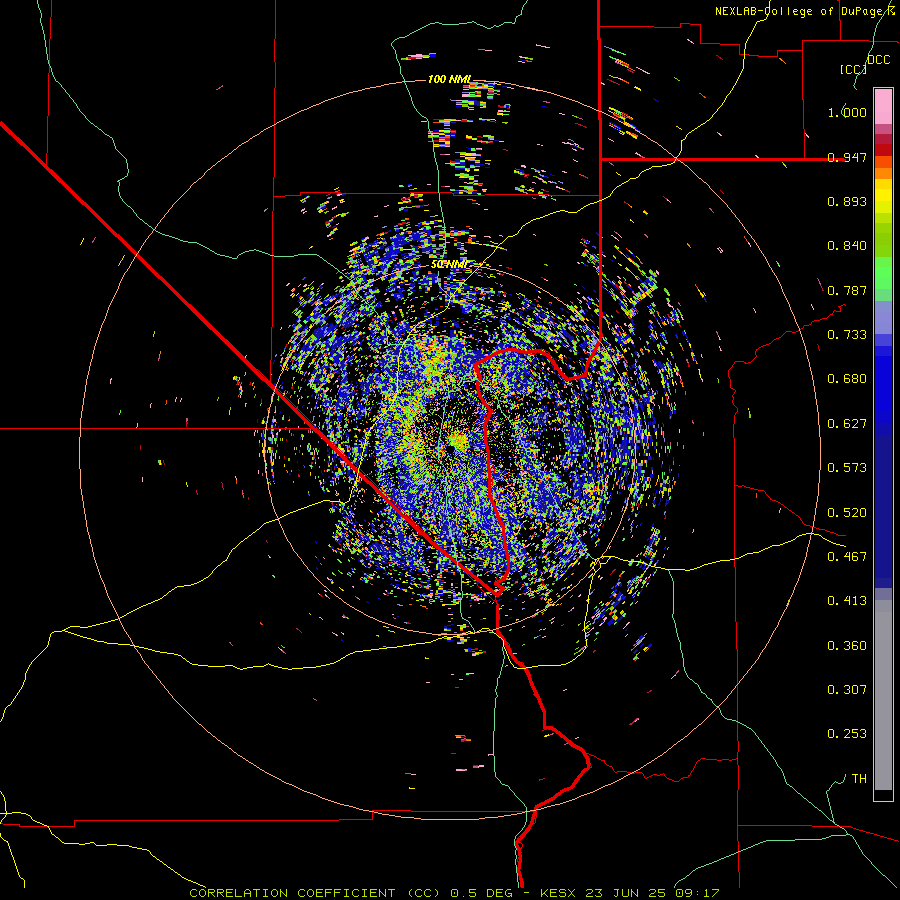Click the 1.000 value on the color scale
900x900 pixels.
[x=847, y=112]
